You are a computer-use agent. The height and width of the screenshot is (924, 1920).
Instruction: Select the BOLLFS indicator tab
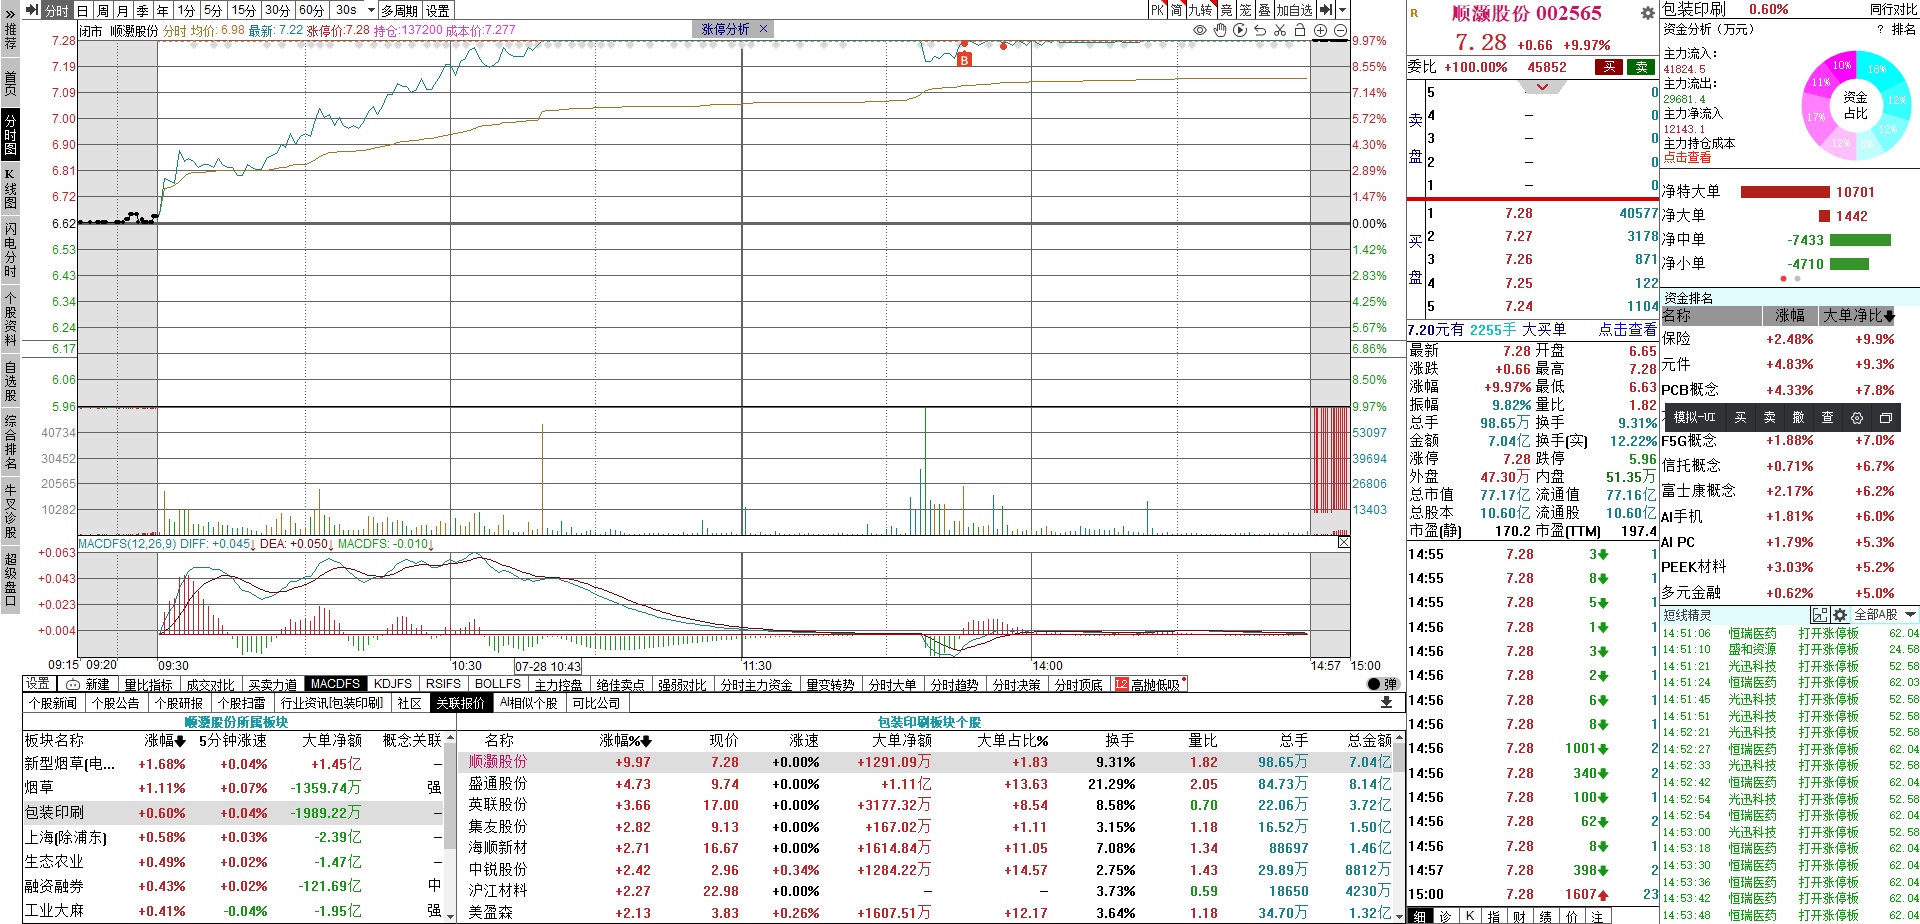[498, 684]
